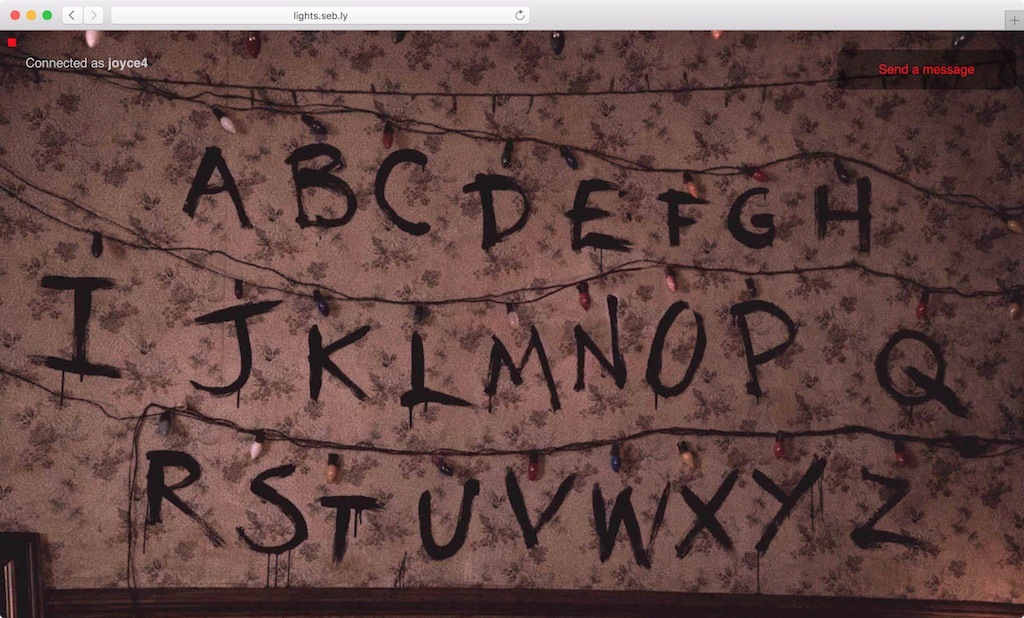The width and height of the screenshot is (1024, 618).
Task: Click the painted letter O
Action: click(675, 349)
